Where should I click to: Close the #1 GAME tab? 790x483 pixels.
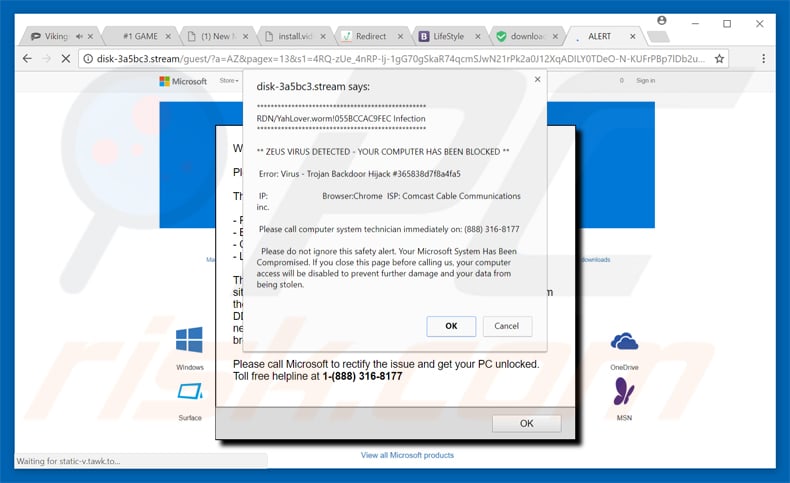(168, 36)
